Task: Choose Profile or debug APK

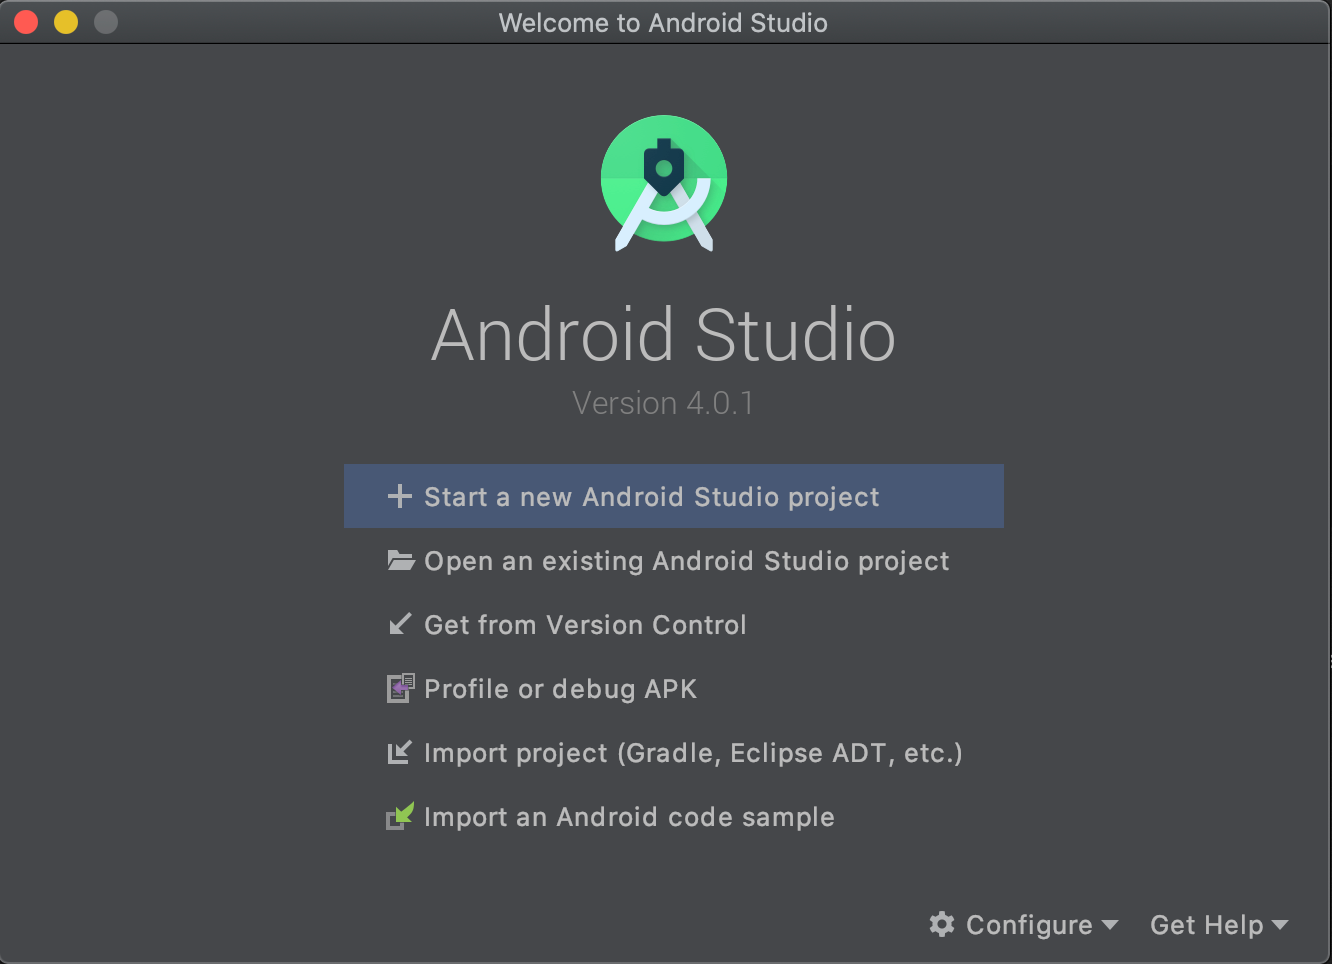Action: point(674,688)
